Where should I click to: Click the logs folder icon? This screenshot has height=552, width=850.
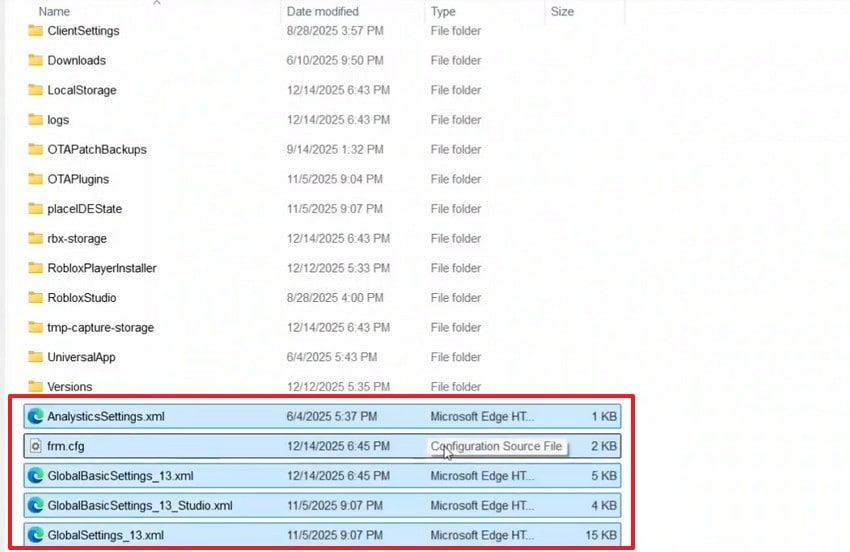click(x=35, y=119)
